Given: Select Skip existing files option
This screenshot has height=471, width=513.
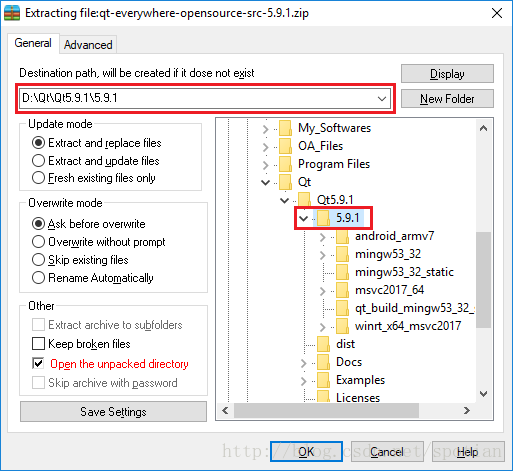Looking at the screenshot, I should click(x=38, y=260).
